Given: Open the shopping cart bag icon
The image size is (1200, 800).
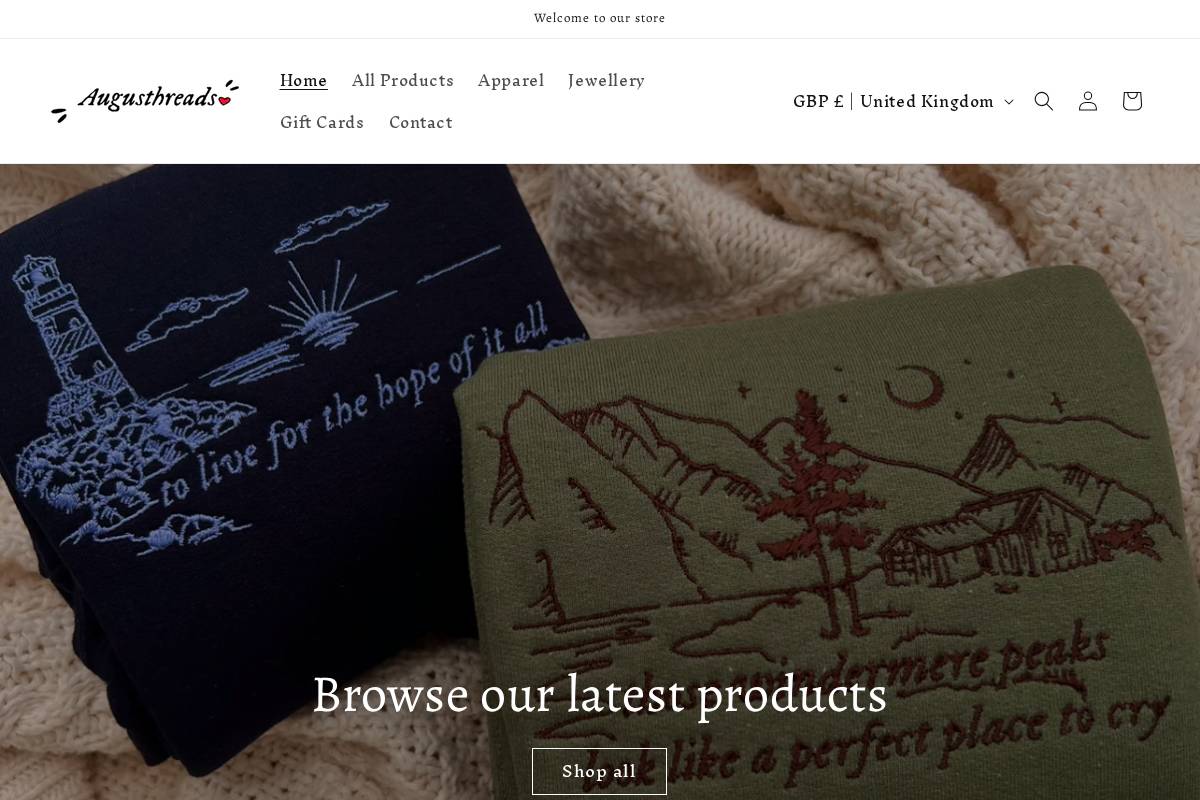Looking at the screenshot, I should 1132,101.
